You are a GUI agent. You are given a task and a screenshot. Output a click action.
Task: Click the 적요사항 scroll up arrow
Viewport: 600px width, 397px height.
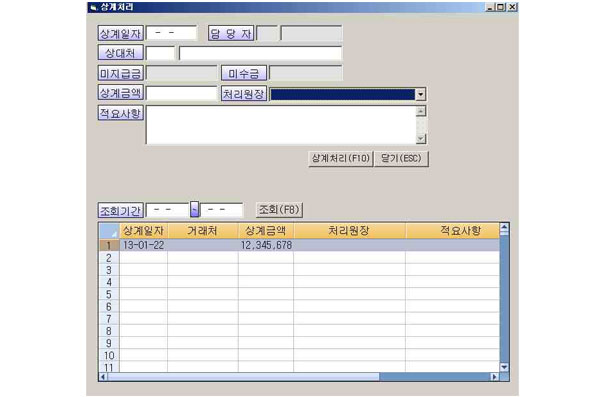click(421, 111)
